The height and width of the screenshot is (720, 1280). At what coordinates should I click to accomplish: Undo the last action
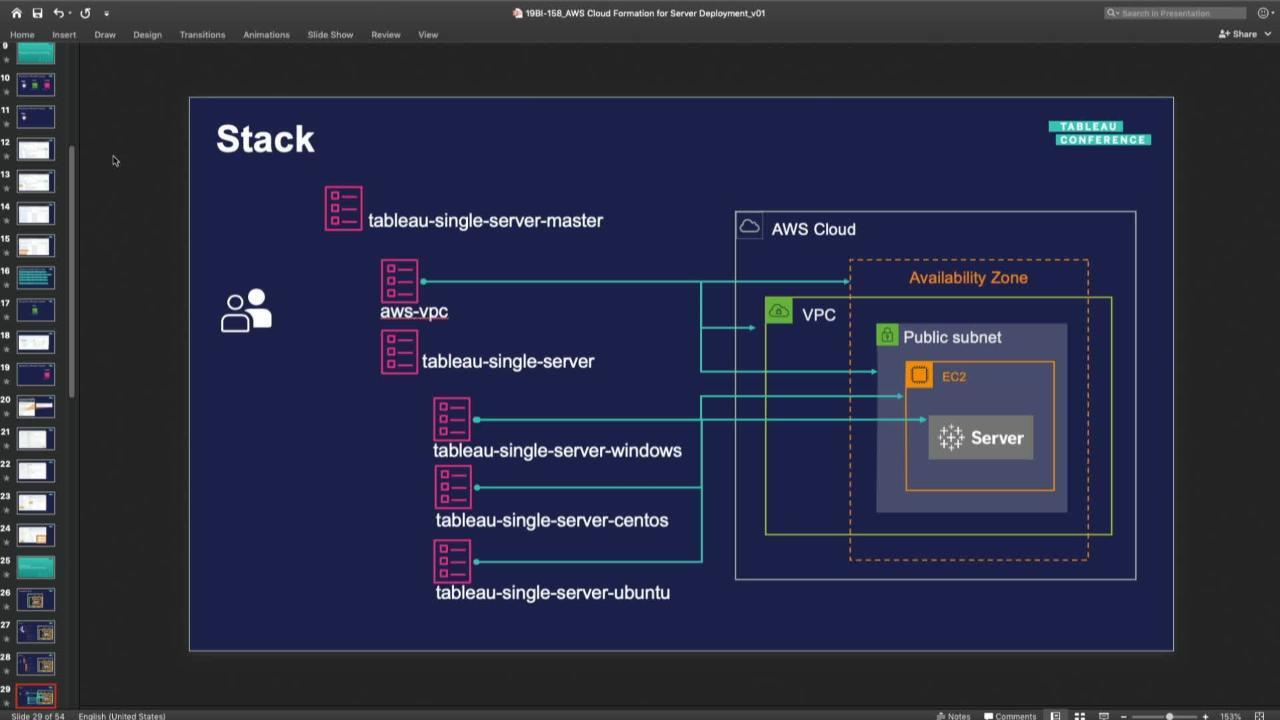tap(58, 13)
